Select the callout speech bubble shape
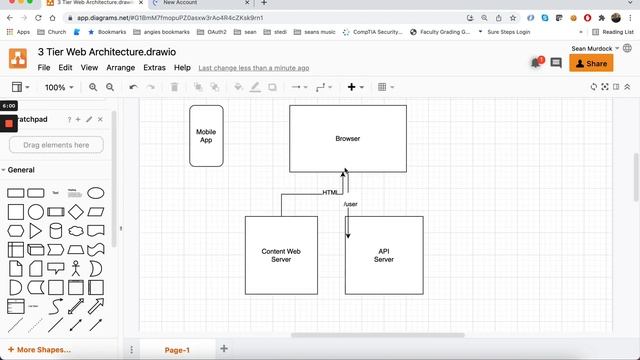Image resolution: width=640 pixels, height=360 pixels. [56, 268]
